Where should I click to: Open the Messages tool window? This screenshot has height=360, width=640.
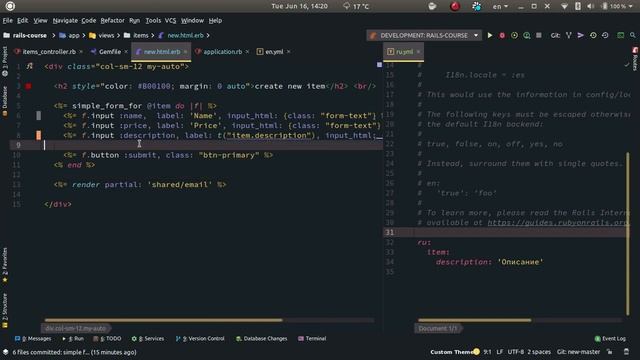coord(33,339)
